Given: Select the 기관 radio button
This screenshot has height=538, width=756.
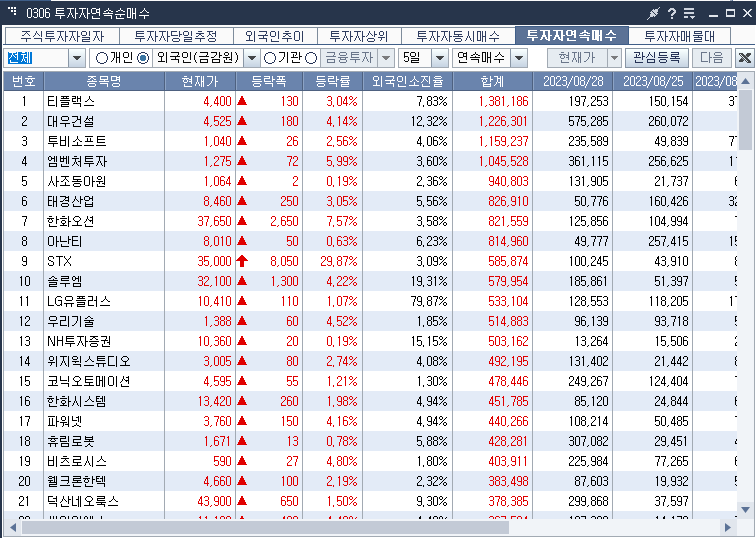Looking at the screenshot, I should [270, 58].
